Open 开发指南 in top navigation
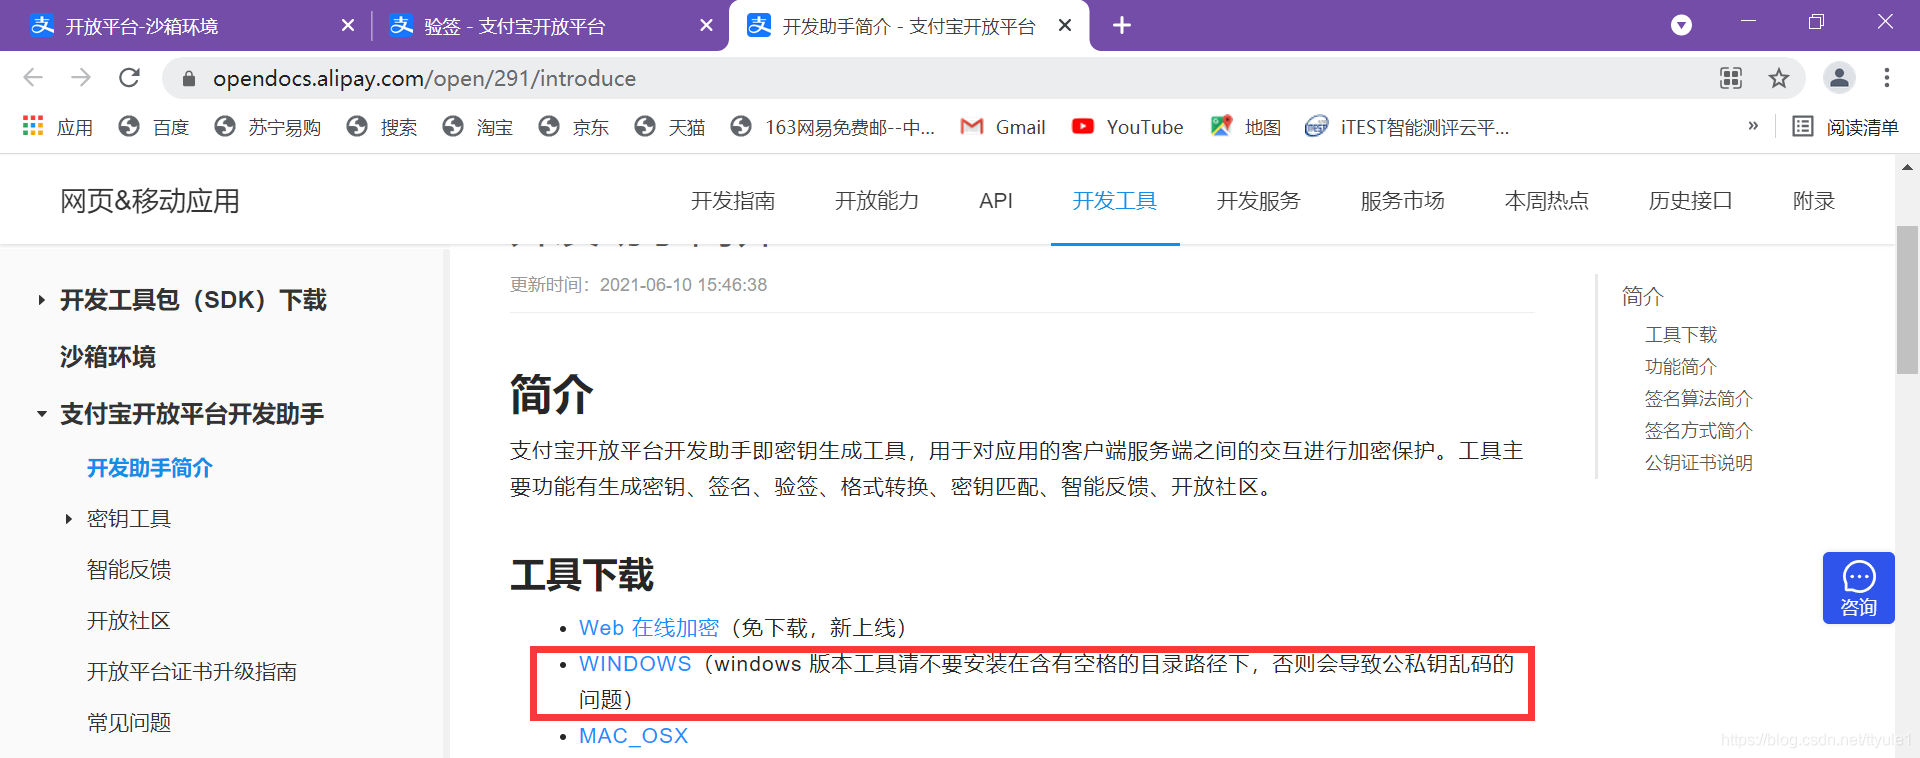 pos(733,201)
